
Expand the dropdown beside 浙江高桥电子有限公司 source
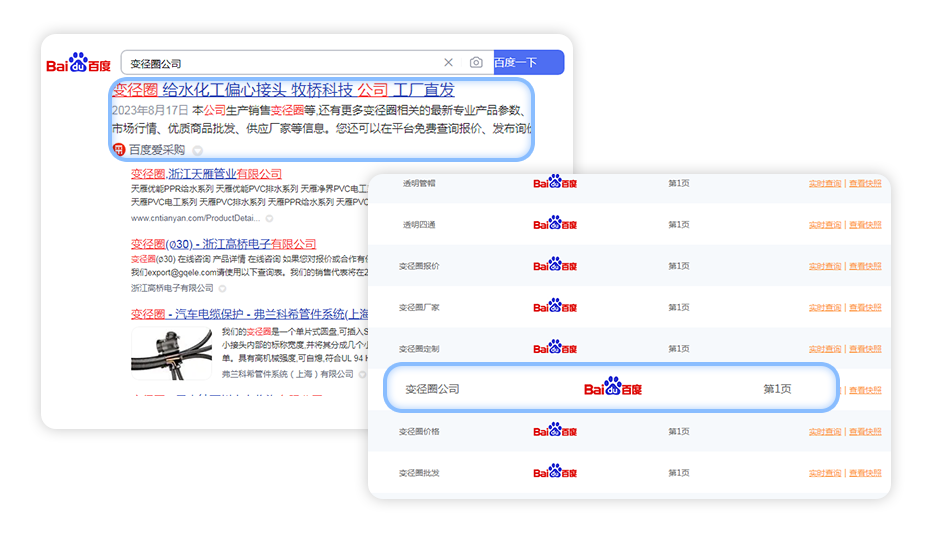tap(222, 288)
